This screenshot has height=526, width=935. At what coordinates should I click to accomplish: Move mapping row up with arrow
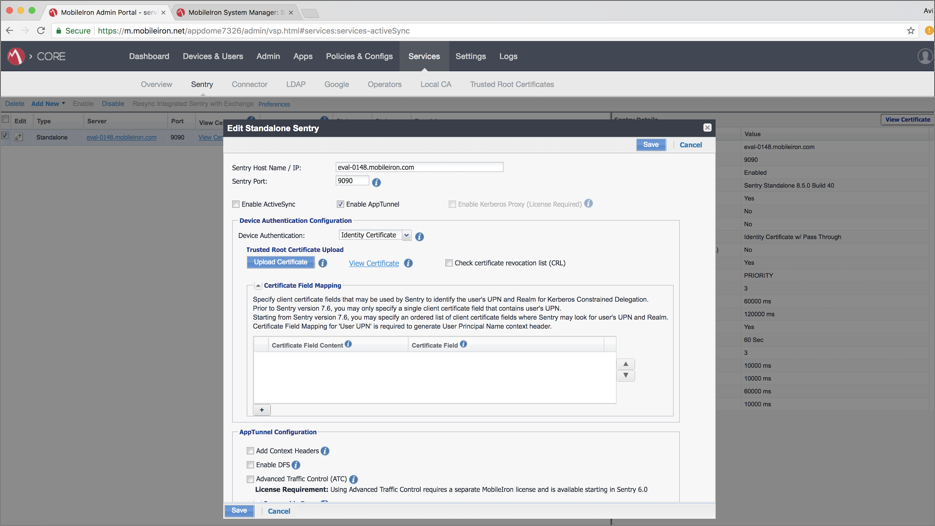tap(626, 364)
